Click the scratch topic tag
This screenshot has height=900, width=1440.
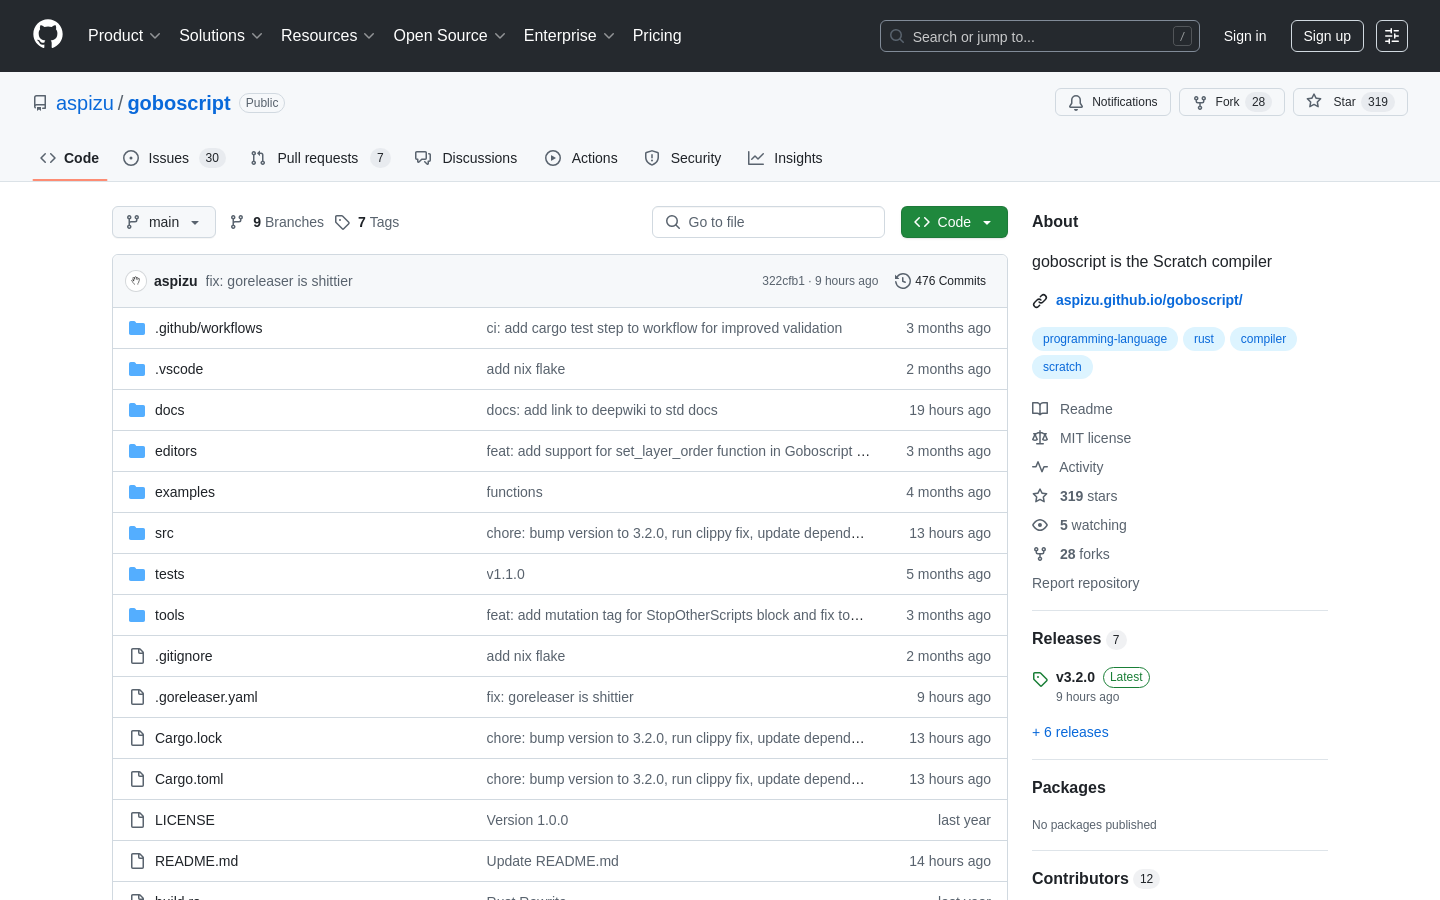[x=1062, y=367]
